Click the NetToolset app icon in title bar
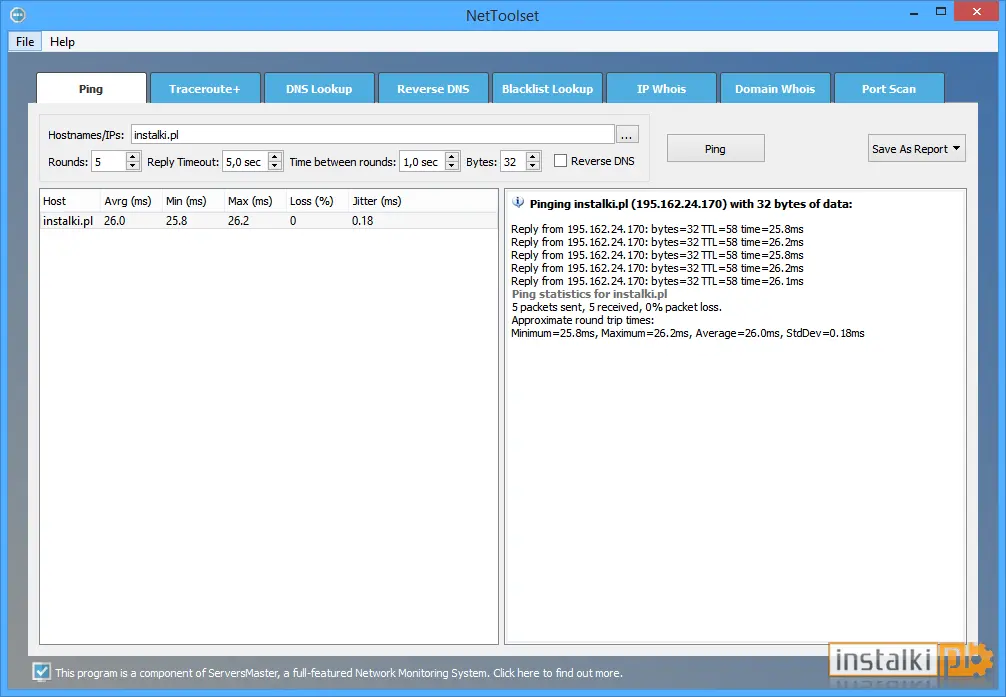Viewport: 1006px width, 697px height. click(18, 14)
